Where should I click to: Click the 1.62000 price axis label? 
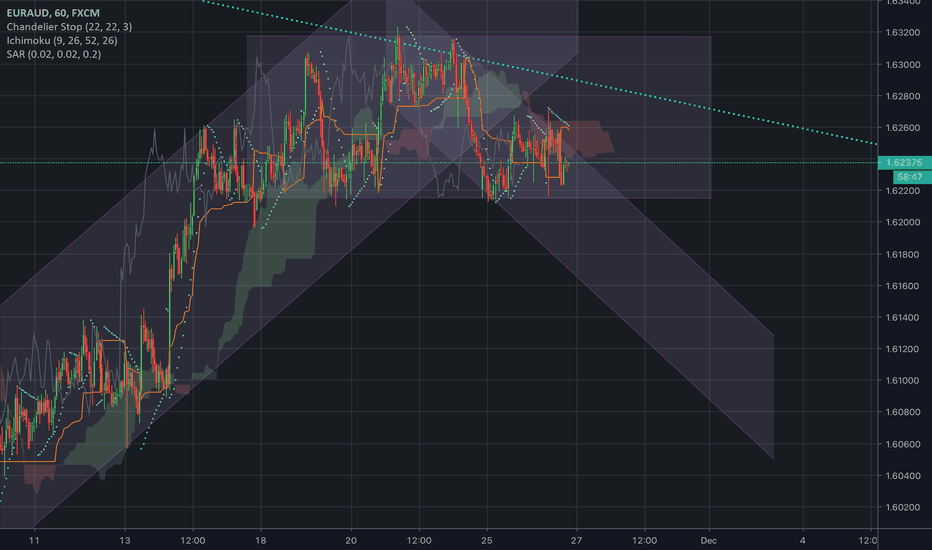(x=903, y=222)
